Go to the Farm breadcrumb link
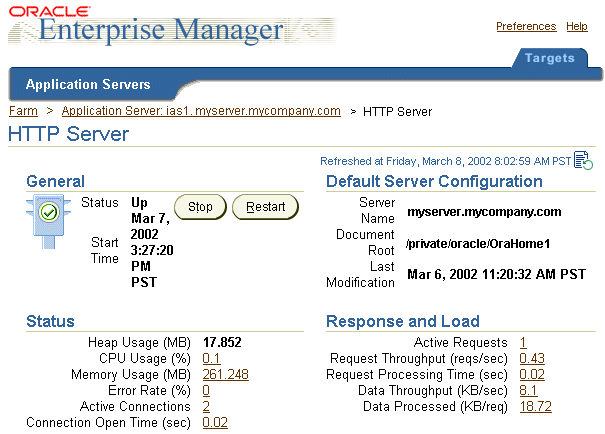The image size is (605, 434). point(23,111)
